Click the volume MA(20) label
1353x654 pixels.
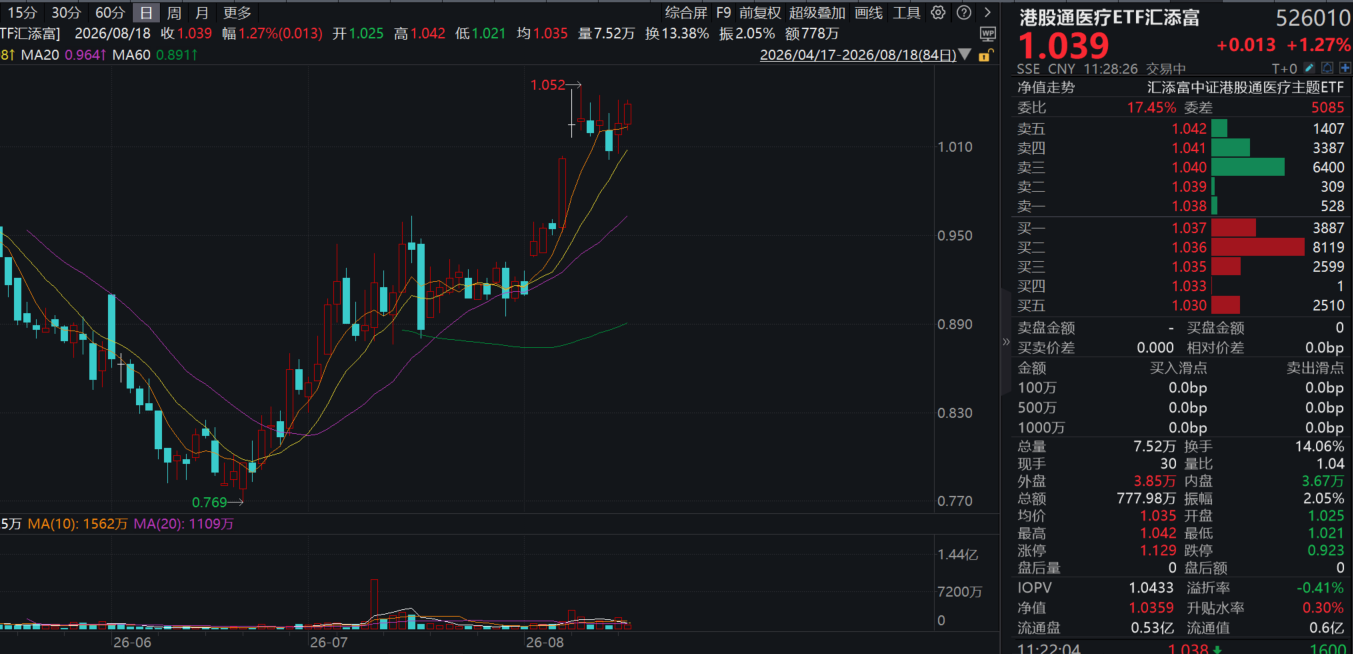click(184, 523)
